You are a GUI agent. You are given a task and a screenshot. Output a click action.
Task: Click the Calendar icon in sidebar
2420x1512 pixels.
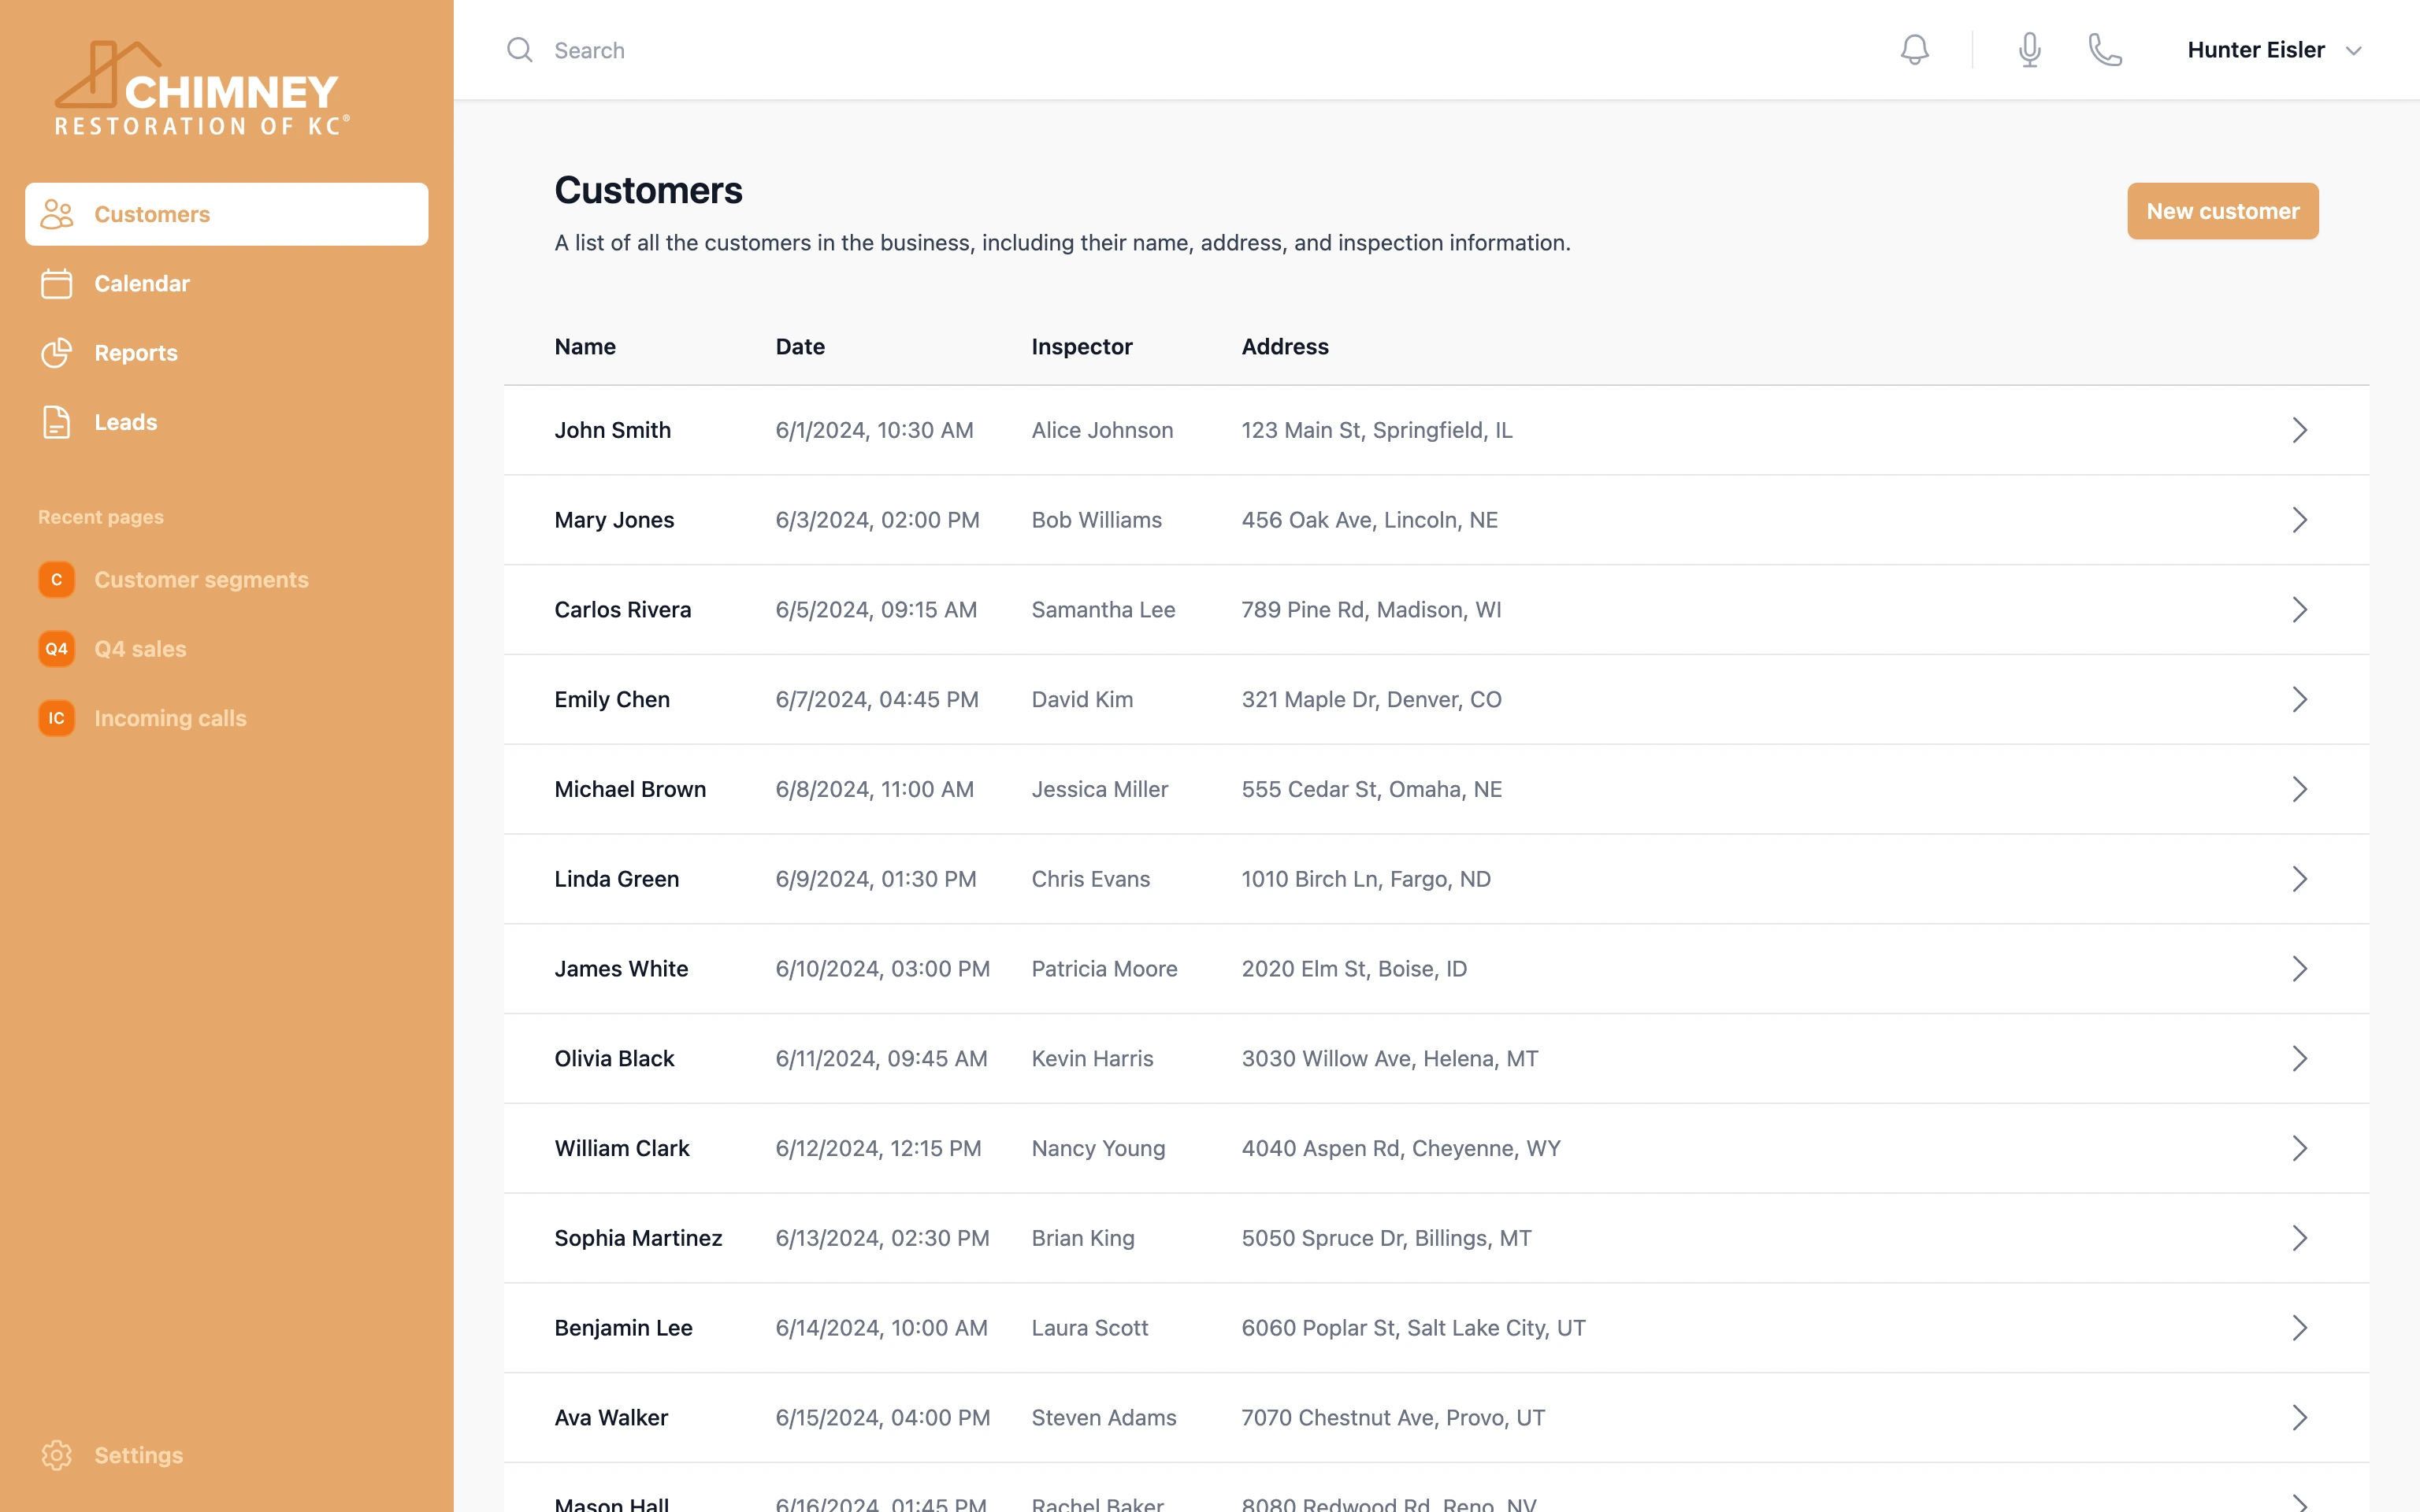(57, 283)
